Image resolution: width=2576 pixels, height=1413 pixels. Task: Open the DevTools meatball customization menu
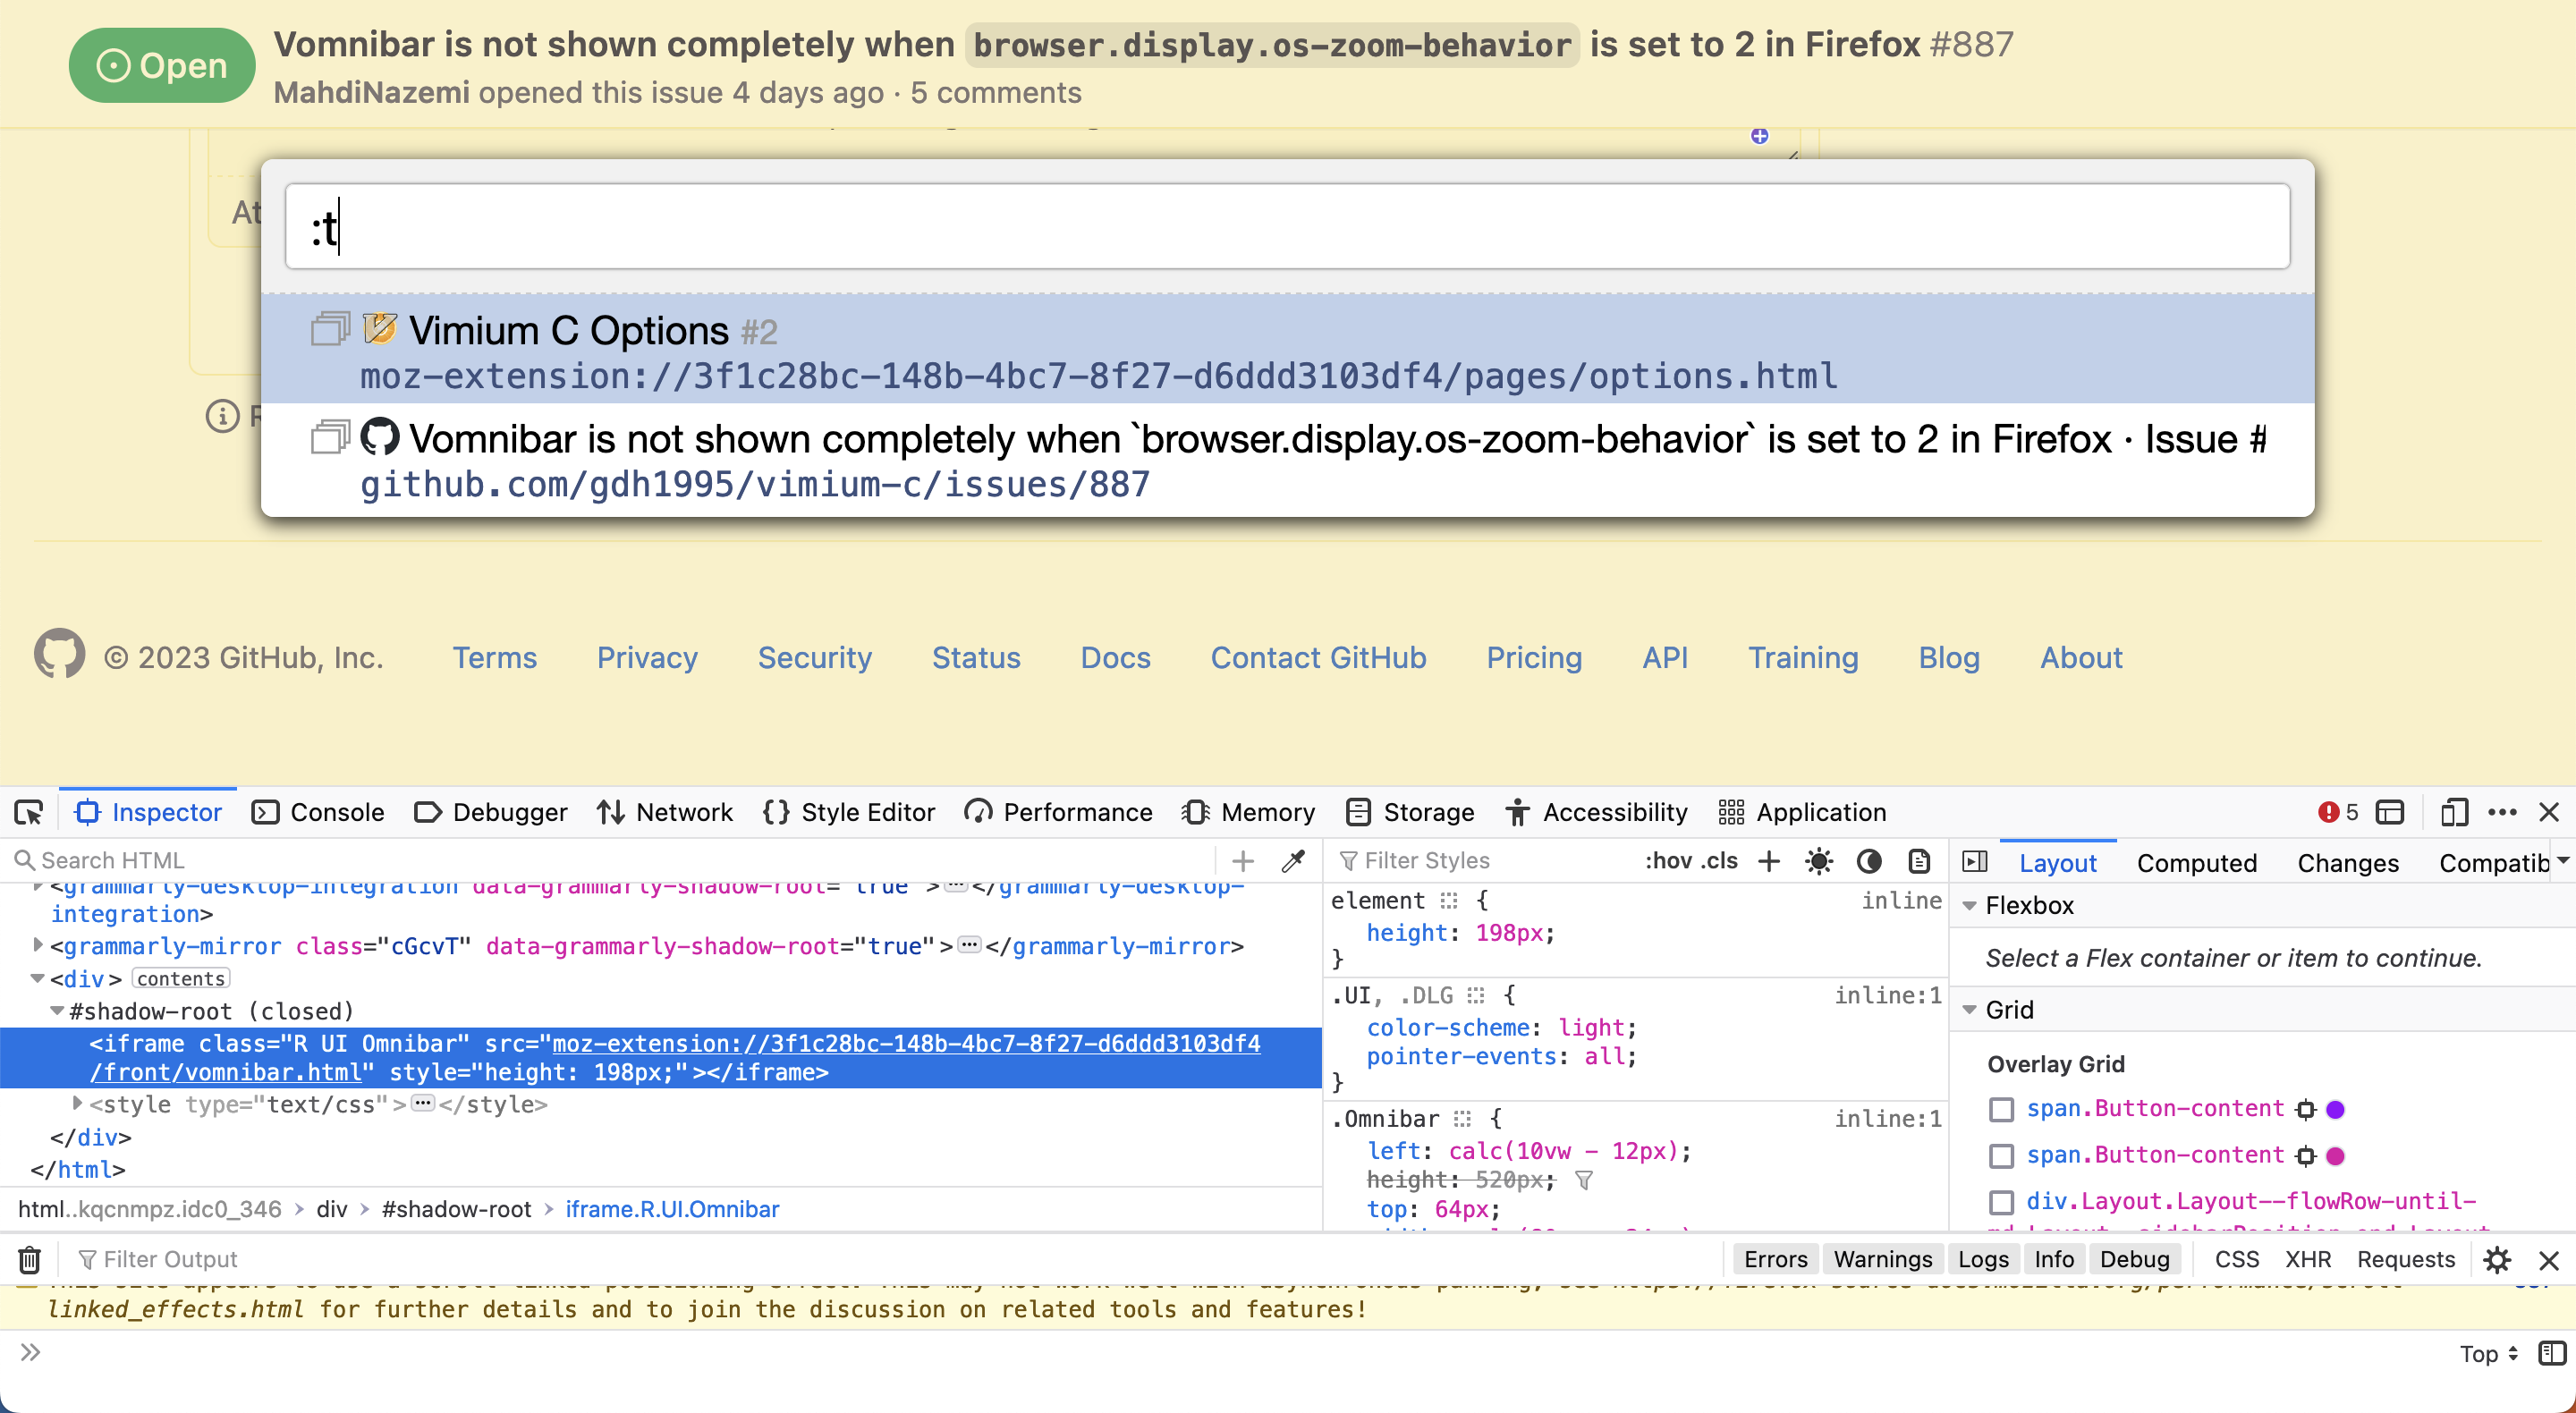(x=2502, y=812)
